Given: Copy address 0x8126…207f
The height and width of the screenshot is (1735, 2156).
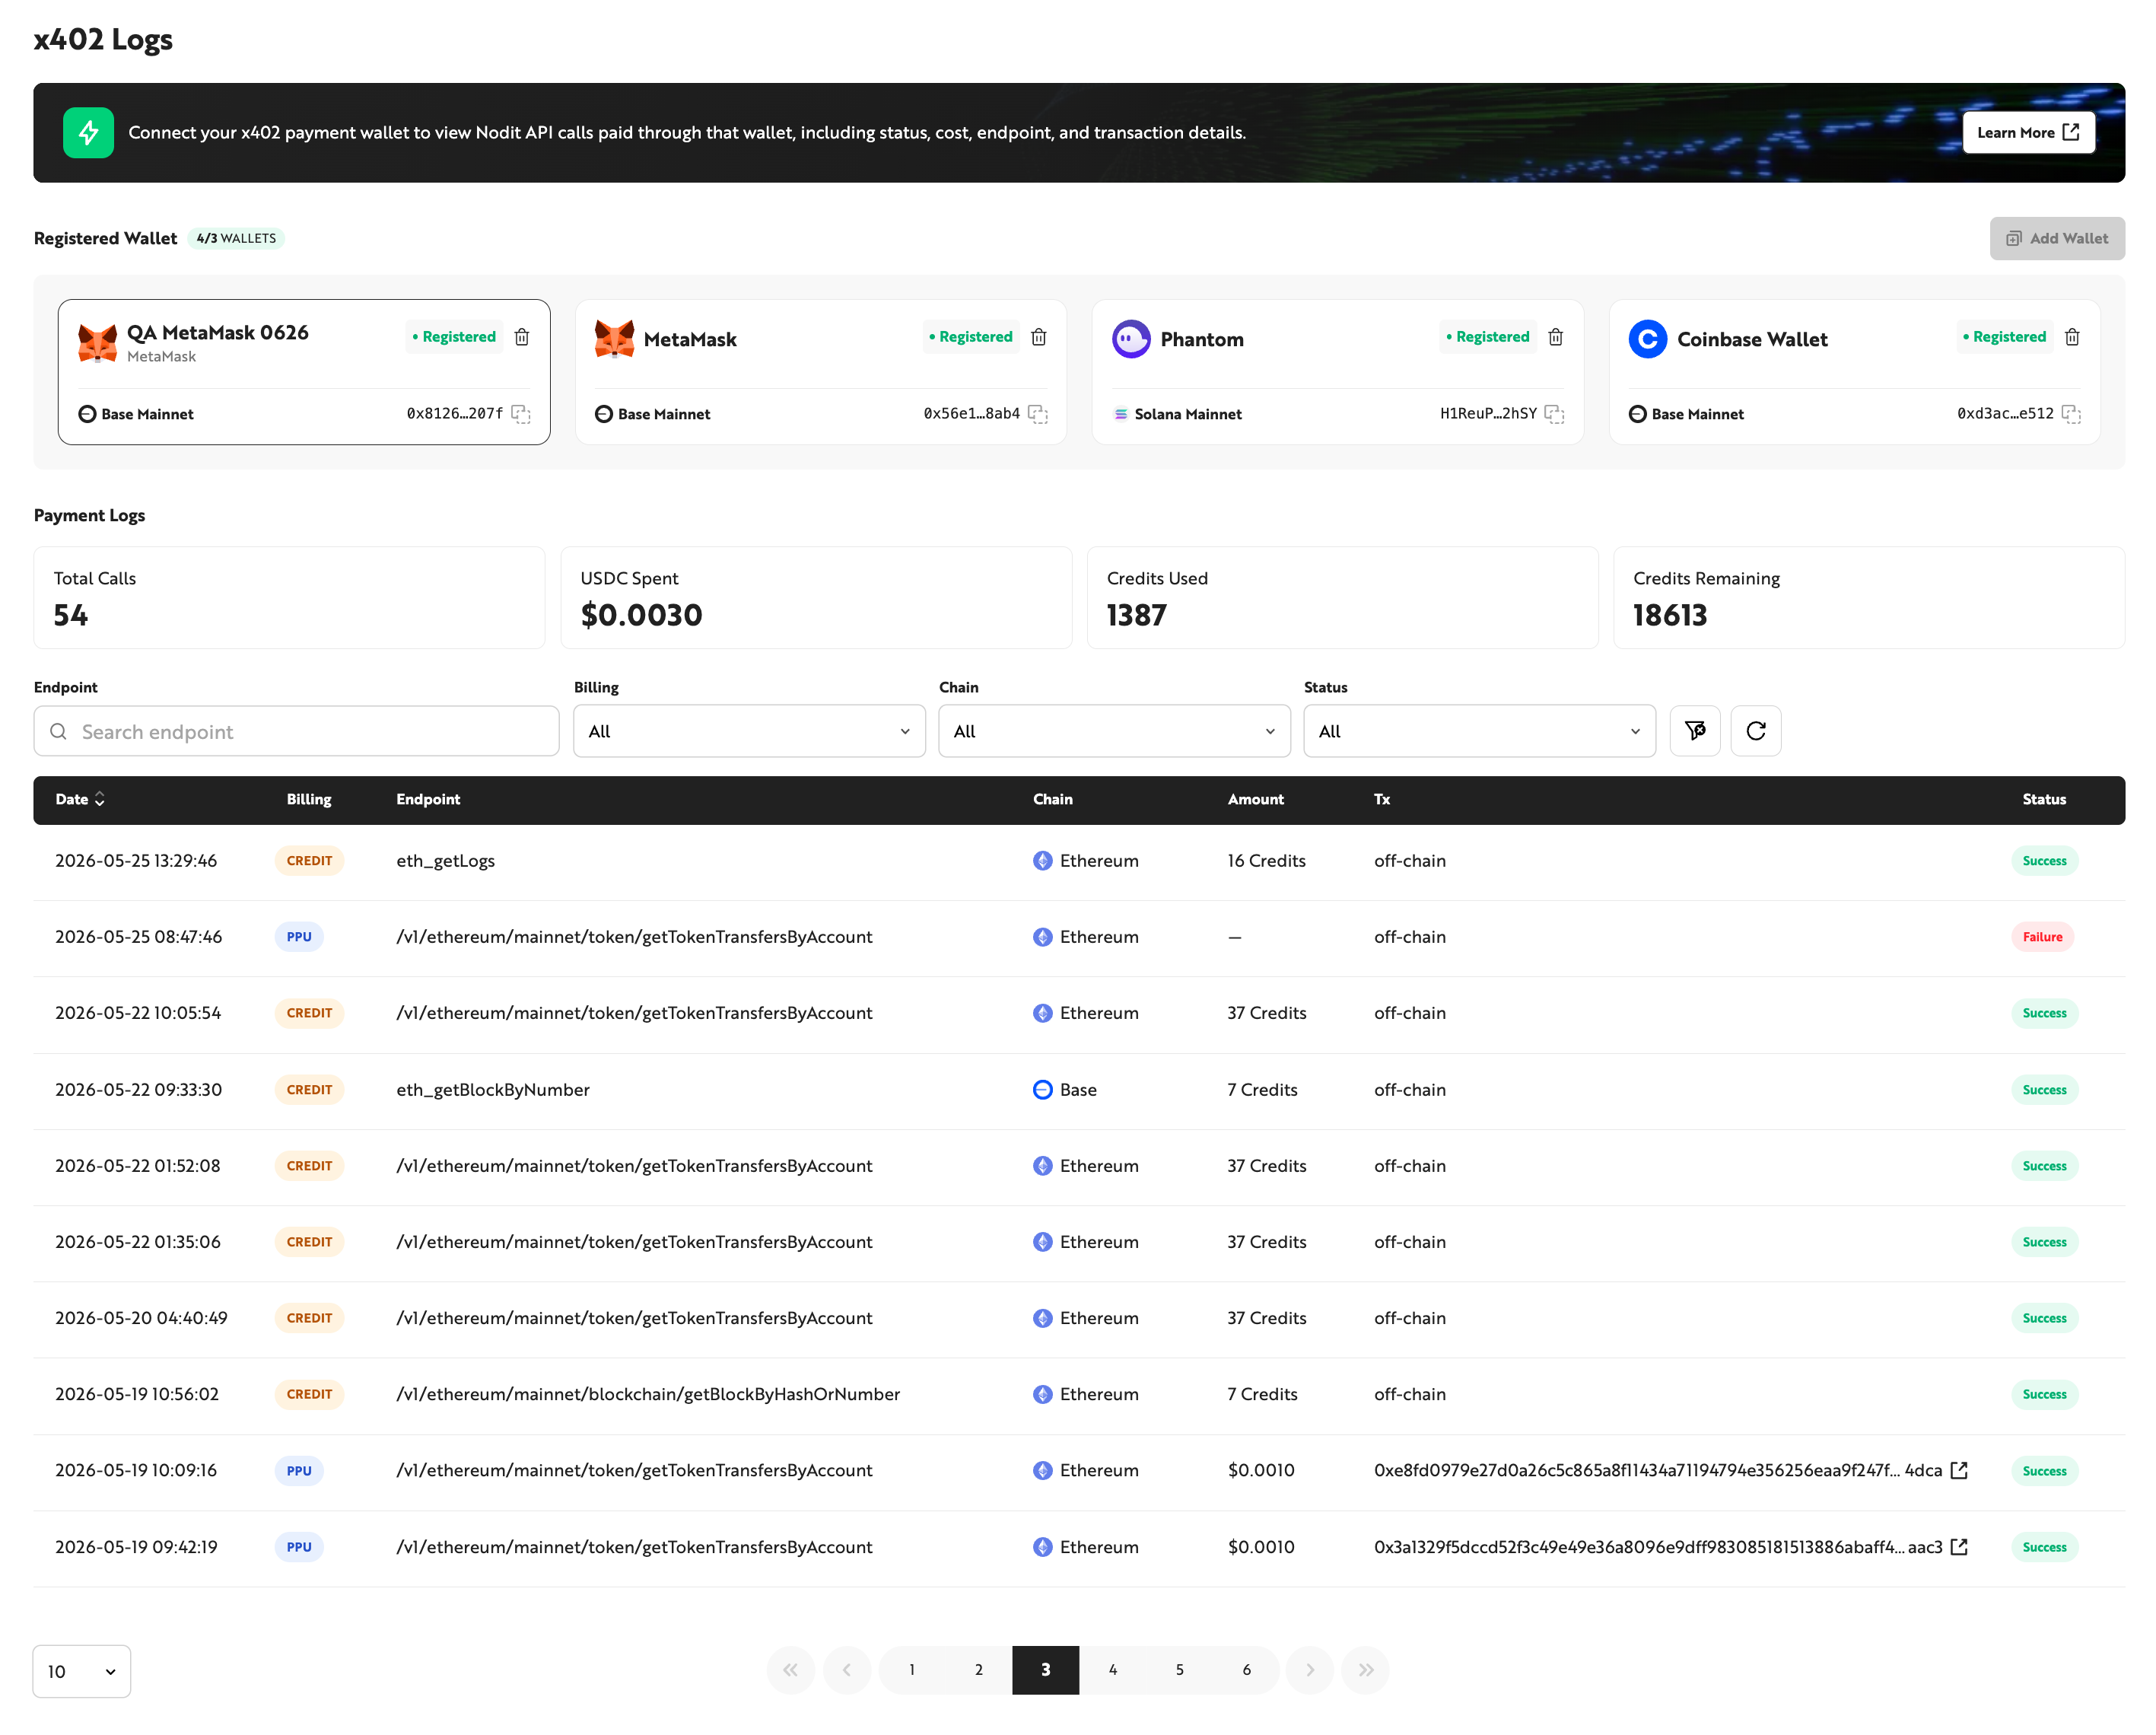Looking at the screenshot, I should 521,414.
